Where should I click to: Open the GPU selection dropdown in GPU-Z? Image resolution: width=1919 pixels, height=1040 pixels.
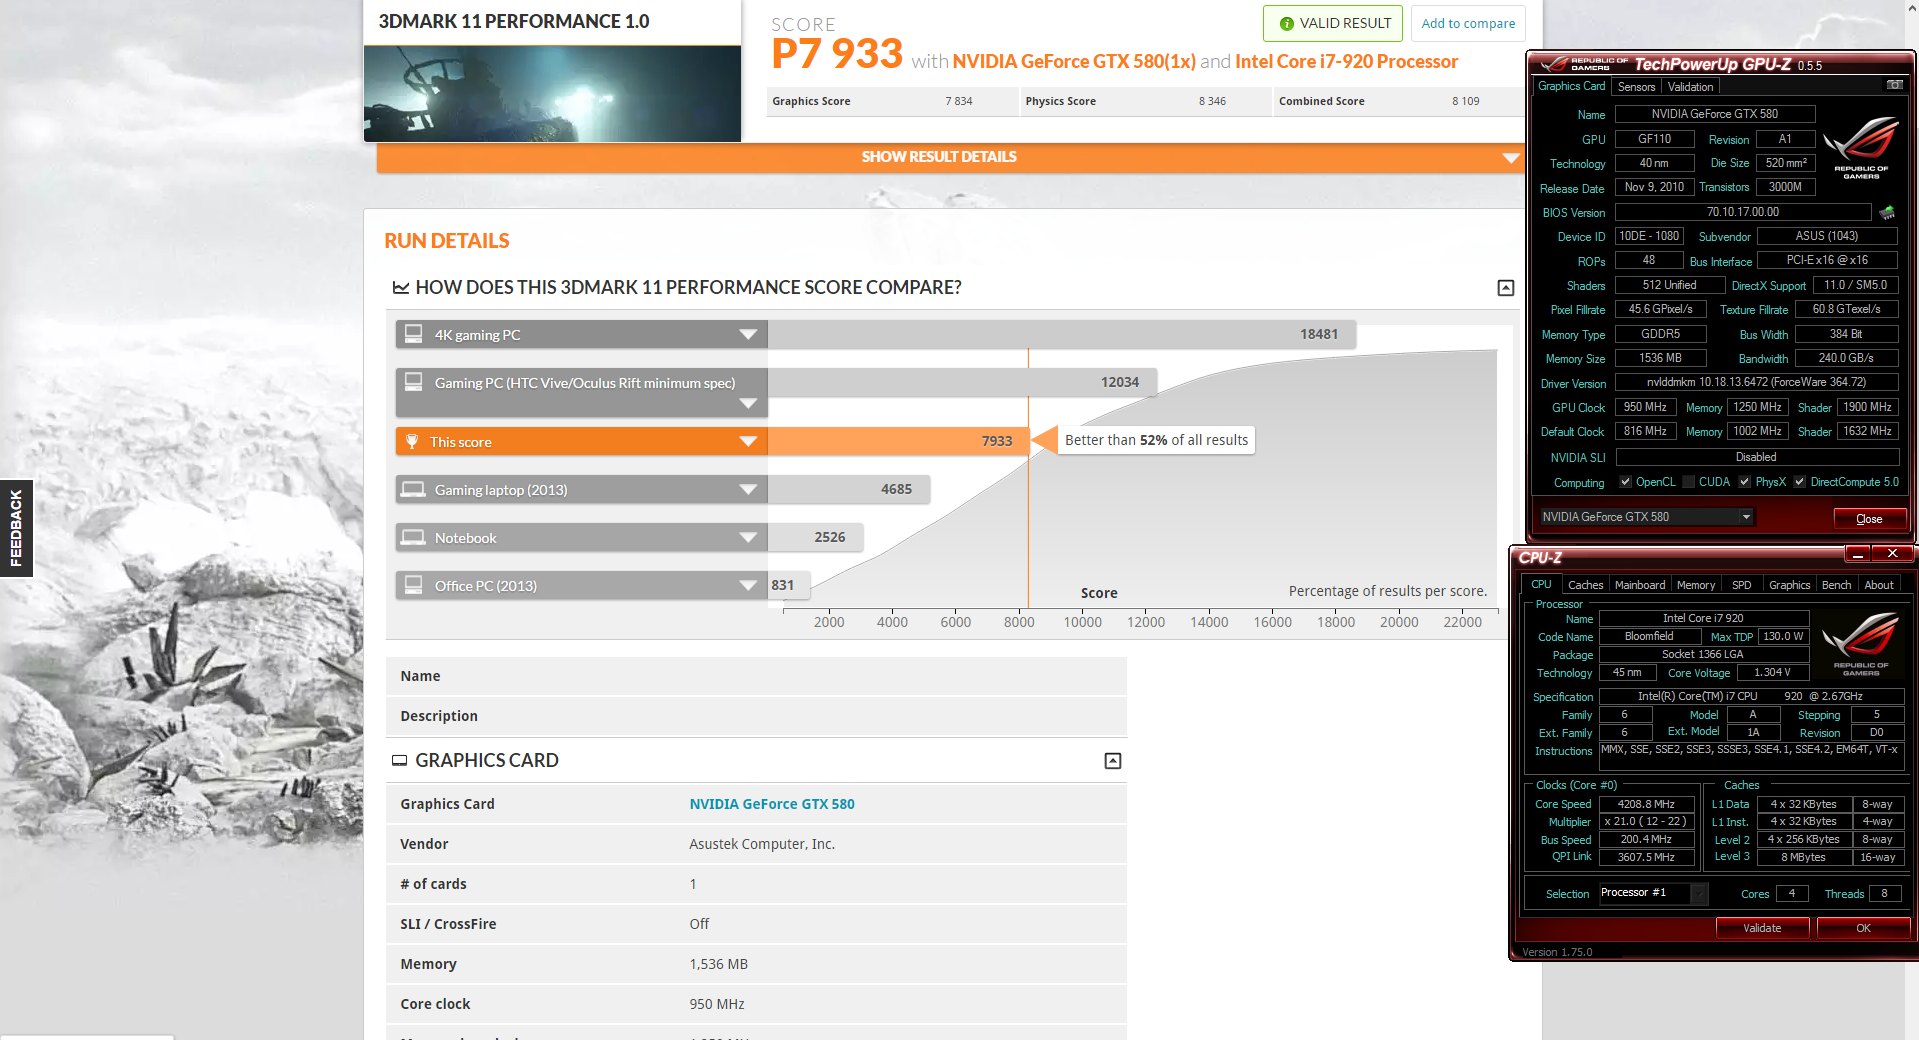tap(1745, 517)
